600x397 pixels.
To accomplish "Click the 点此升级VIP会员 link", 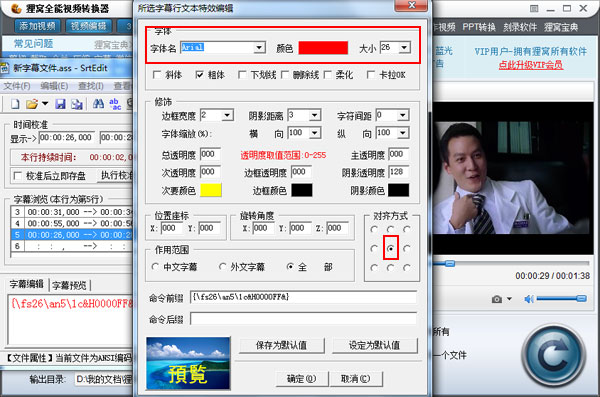I will point(531,65).
